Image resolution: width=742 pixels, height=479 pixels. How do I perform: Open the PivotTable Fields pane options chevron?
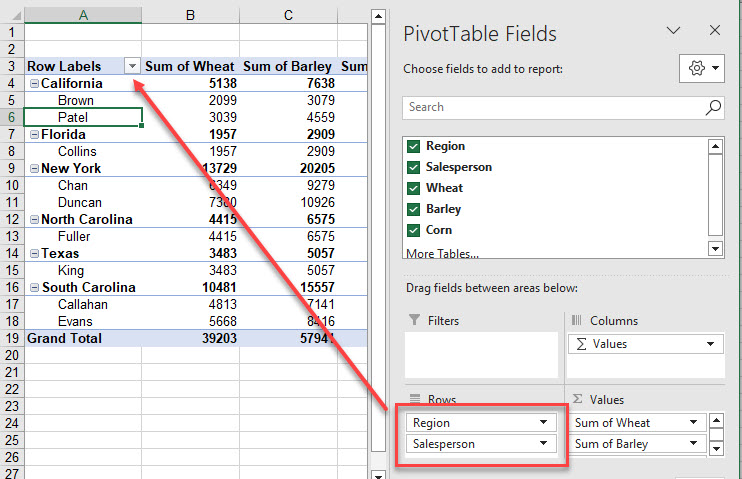(673, 32)
